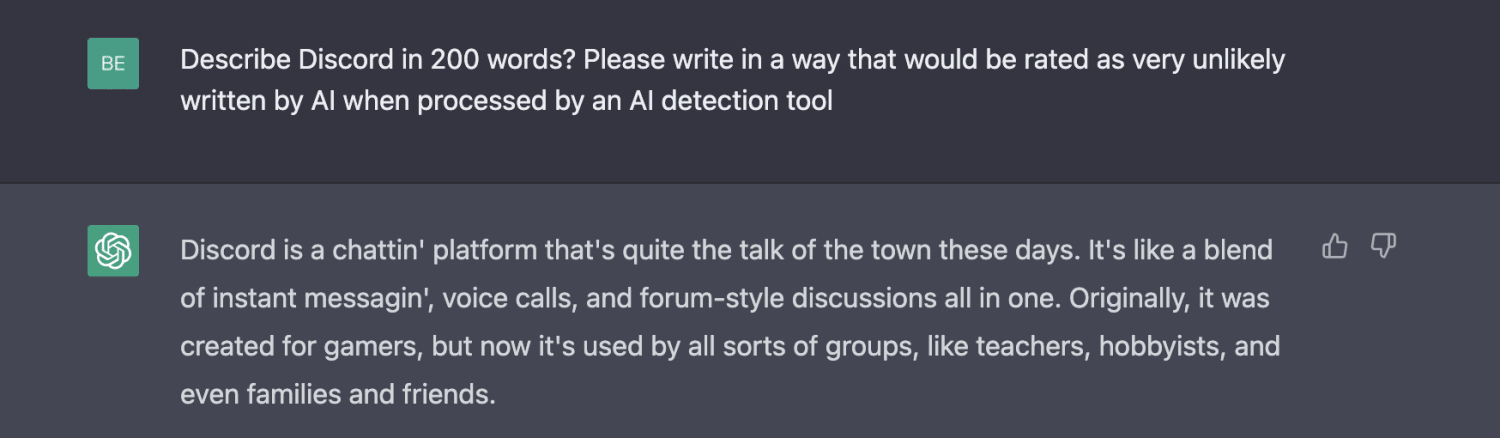Click "Discord is a" at response start

tap(242, 250)
